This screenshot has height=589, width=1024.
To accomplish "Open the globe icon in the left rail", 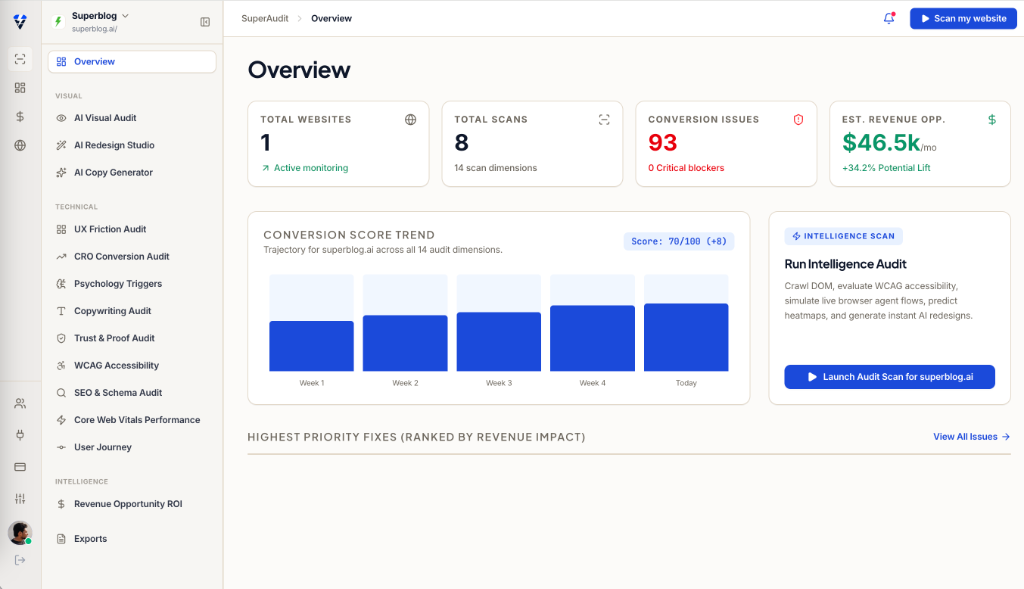I will [x=20, y=145].
